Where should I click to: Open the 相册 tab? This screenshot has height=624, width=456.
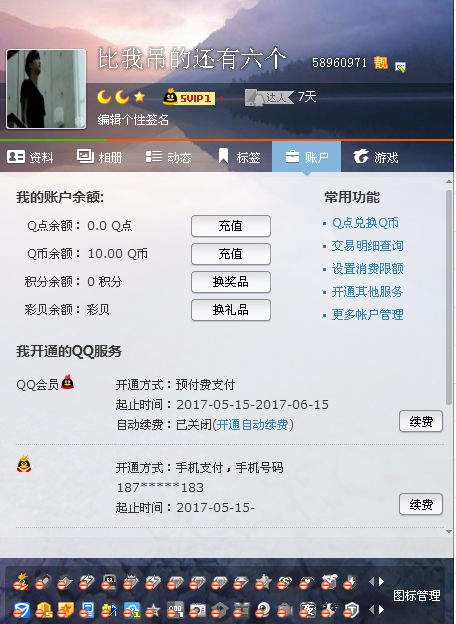[99, 157]
